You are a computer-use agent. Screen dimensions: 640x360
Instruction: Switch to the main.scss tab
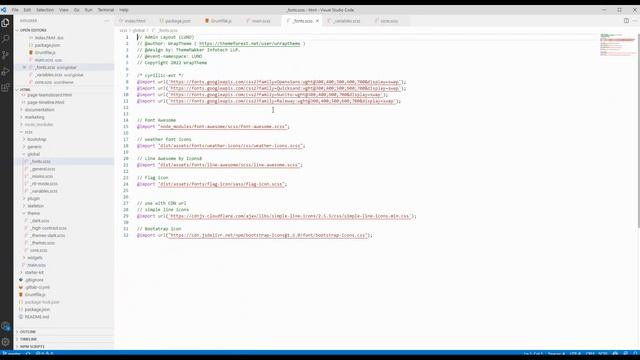pos(261,21)
